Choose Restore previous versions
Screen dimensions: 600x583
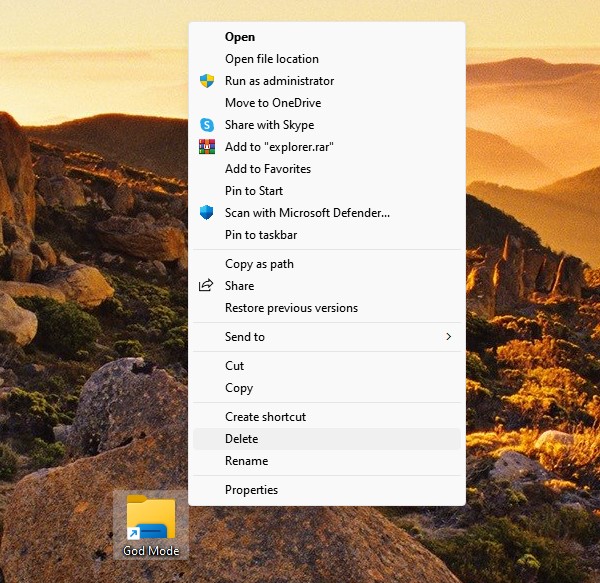(x=327, y=308)
